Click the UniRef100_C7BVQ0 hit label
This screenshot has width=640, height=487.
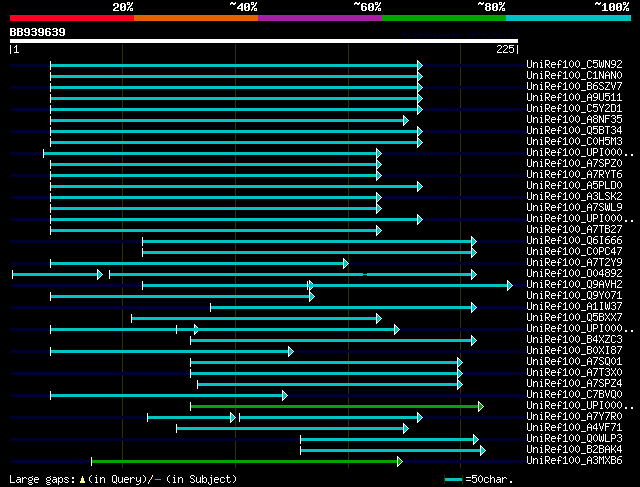(574, 395)
